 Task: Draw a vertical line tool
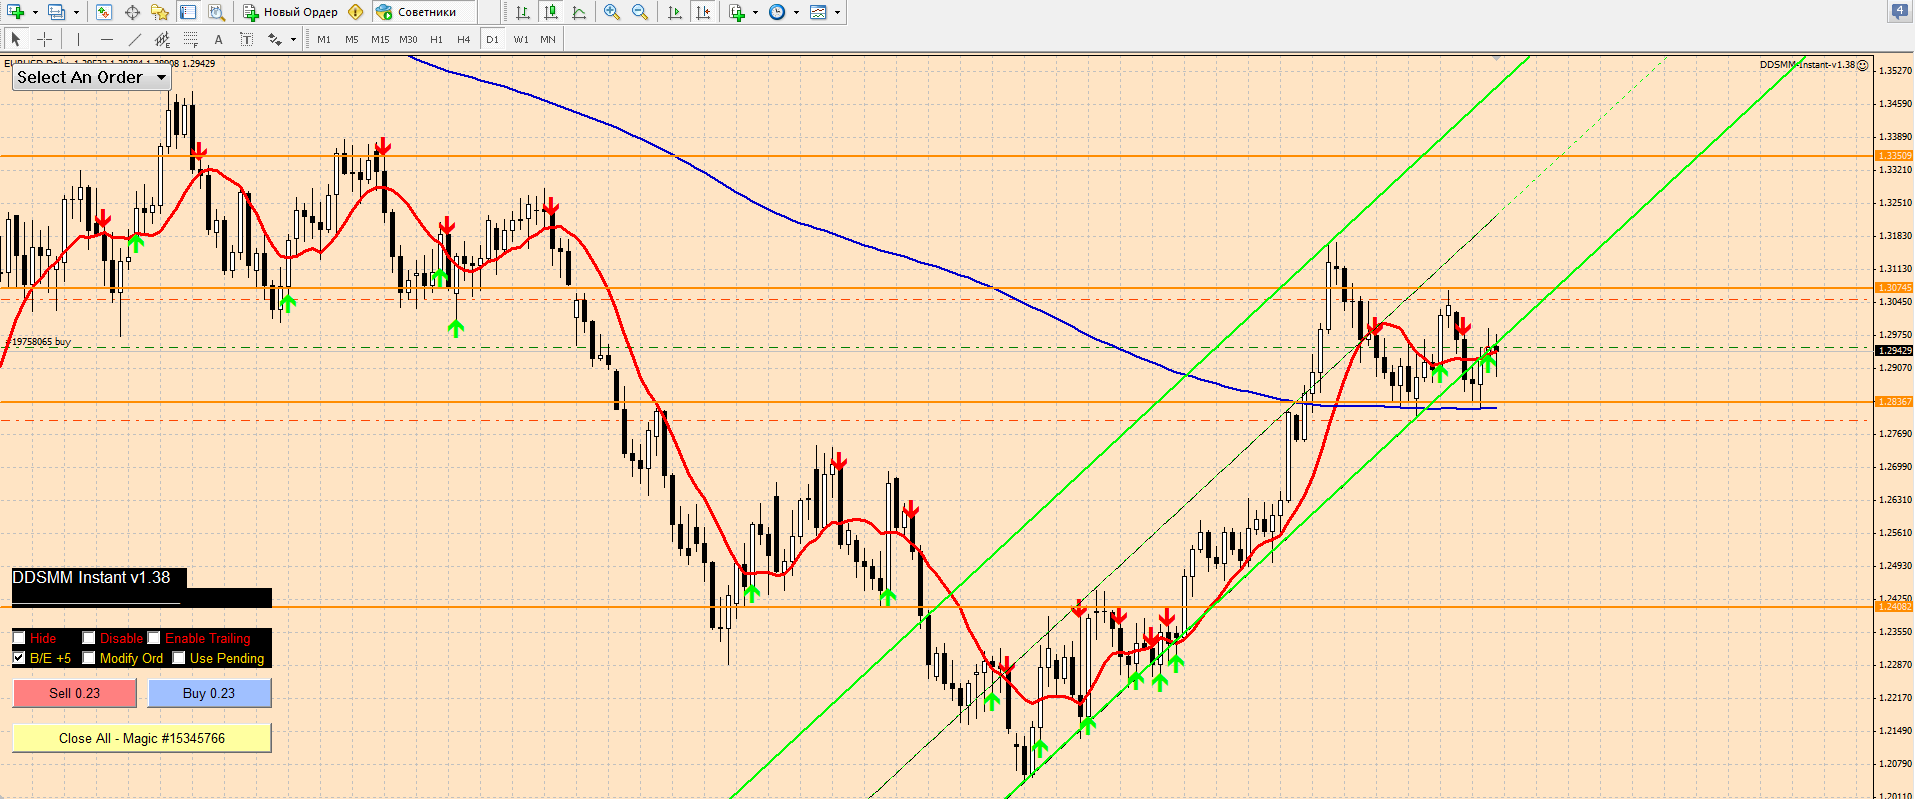point(78,39)
